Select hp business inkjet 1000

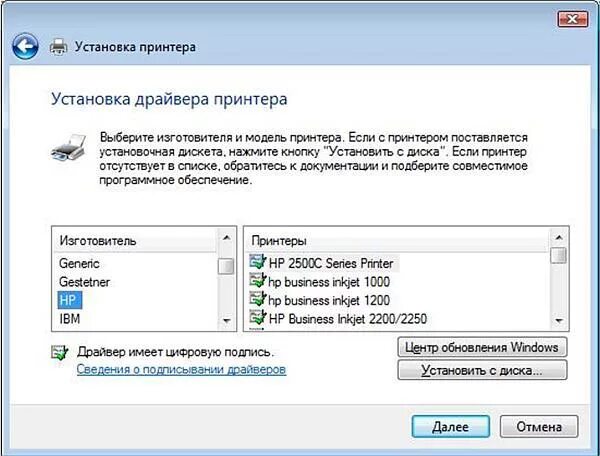click(329, 282)
